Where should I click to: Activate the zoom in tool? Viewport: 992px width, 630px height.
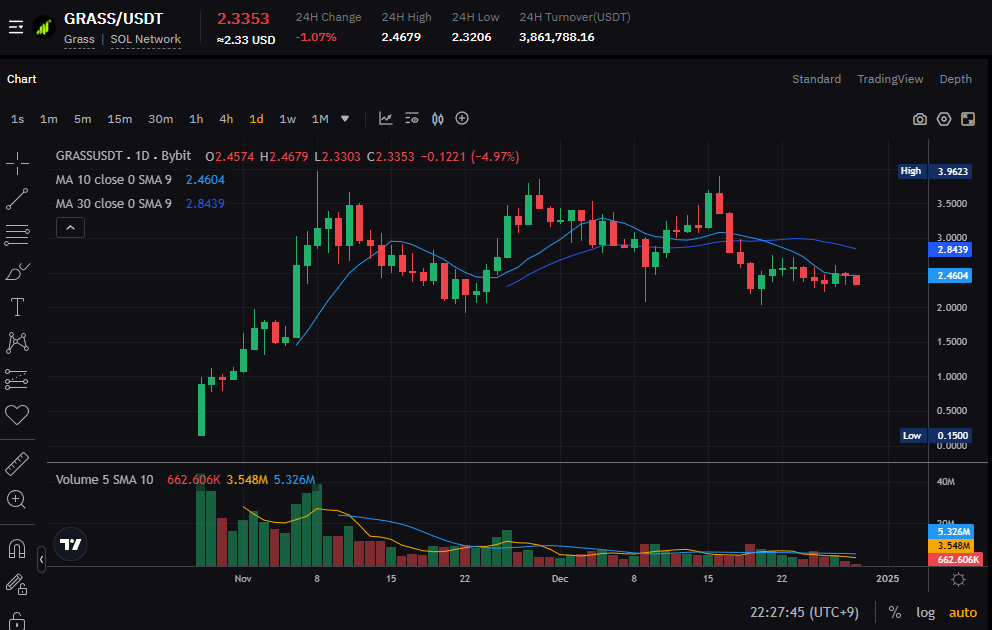(x=16, y=499)
